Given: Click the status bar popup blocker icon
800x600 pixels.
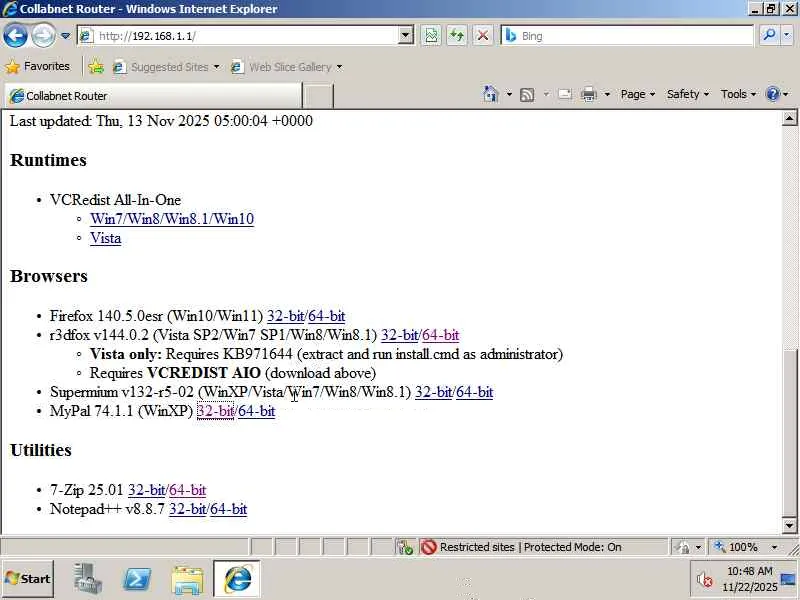Looking at the screenshot, I should pyautogui.click(x=406, y=547).
